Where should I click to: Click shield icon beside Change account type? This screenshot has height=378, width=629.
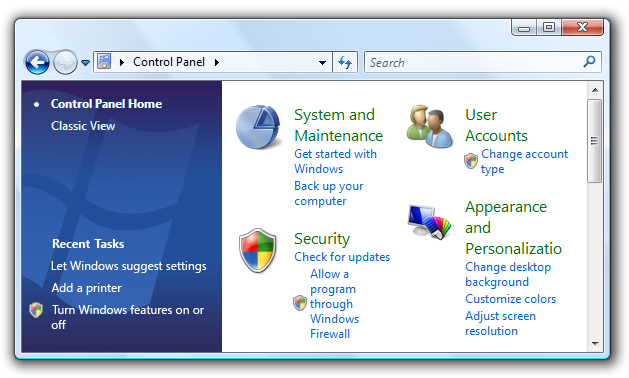click(x=471, y=161)
